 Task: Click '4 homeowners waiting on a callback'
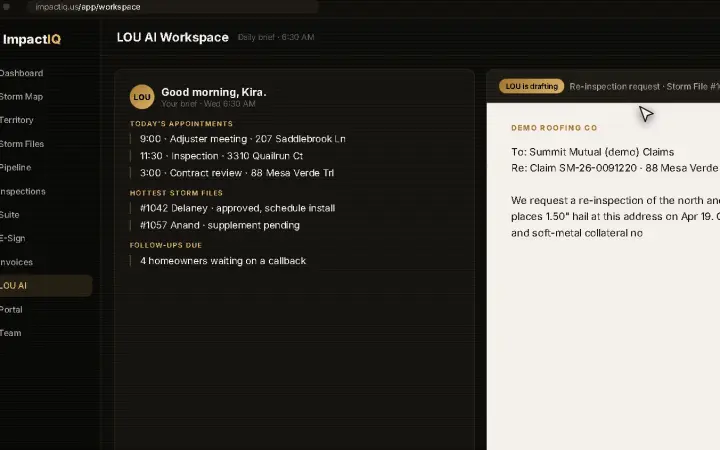tap(223, 261)
